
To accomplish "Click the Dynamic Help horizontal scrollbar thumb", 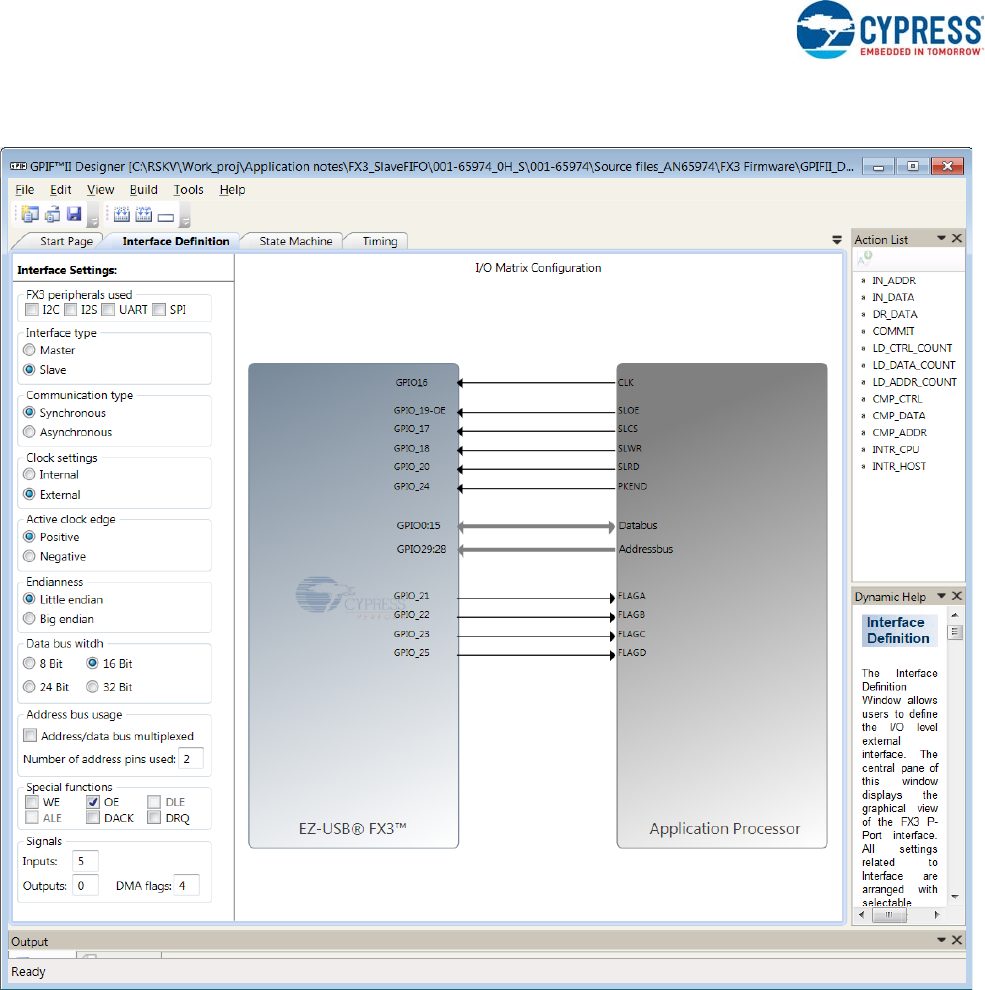I will click(889, 914).
